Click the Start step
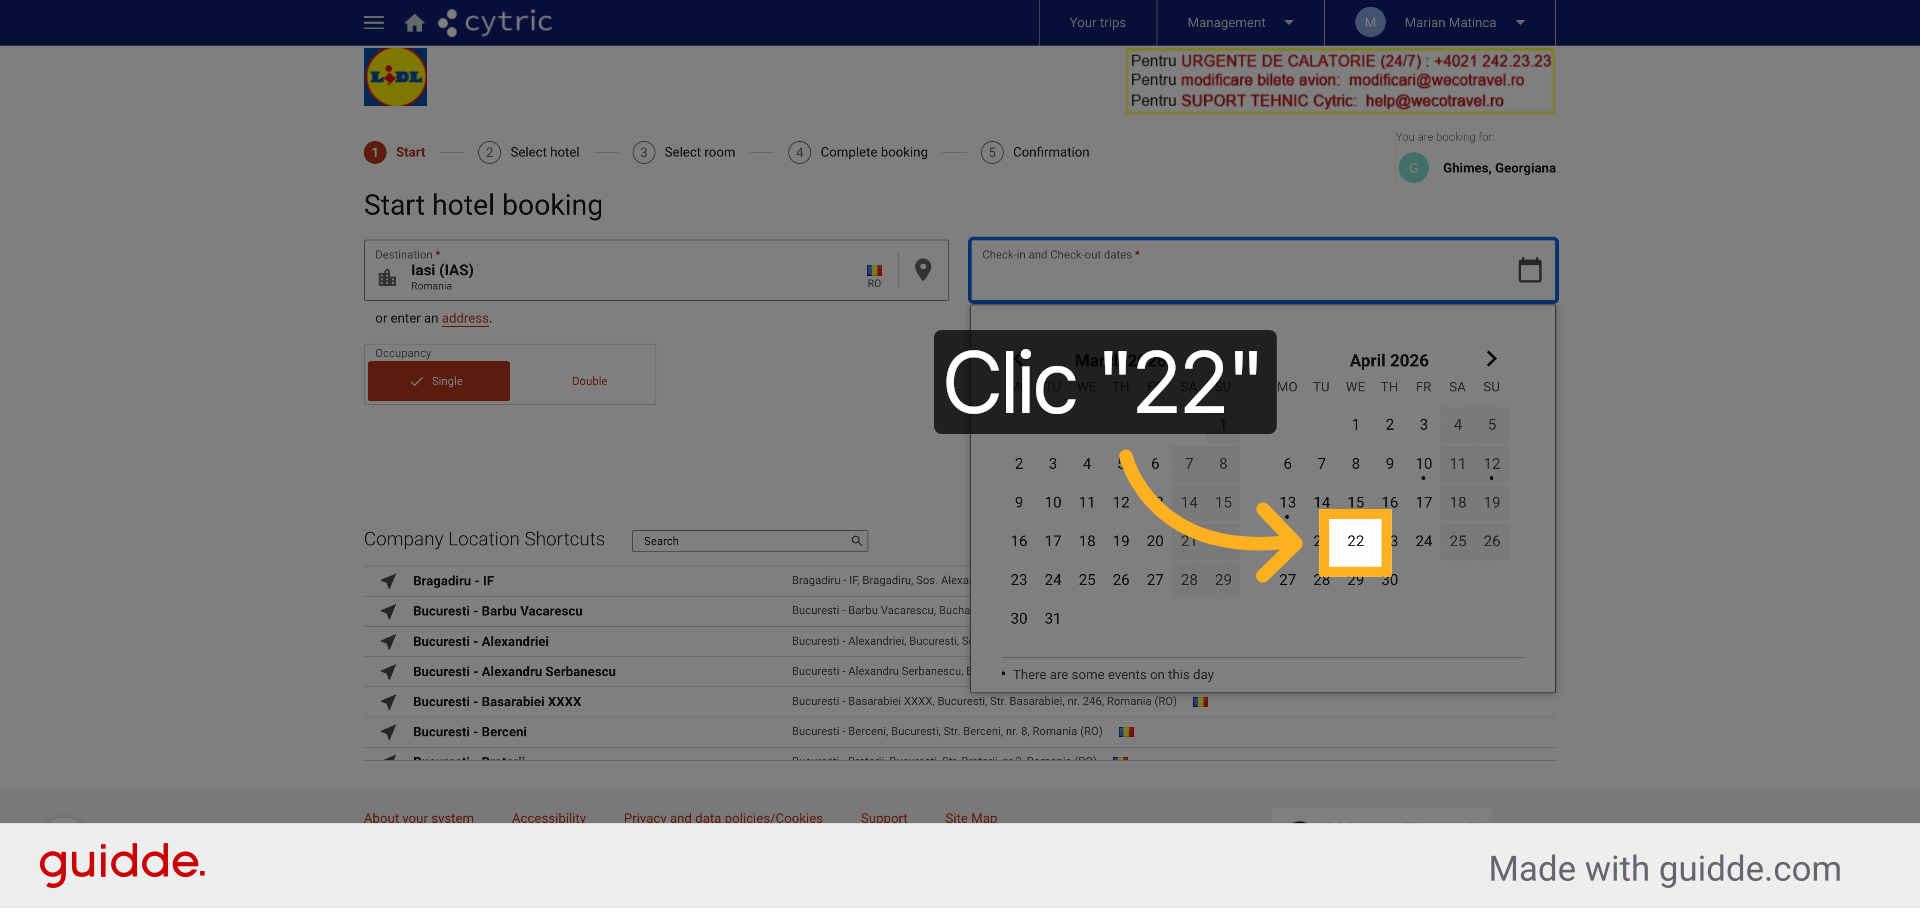 (395, 152)
